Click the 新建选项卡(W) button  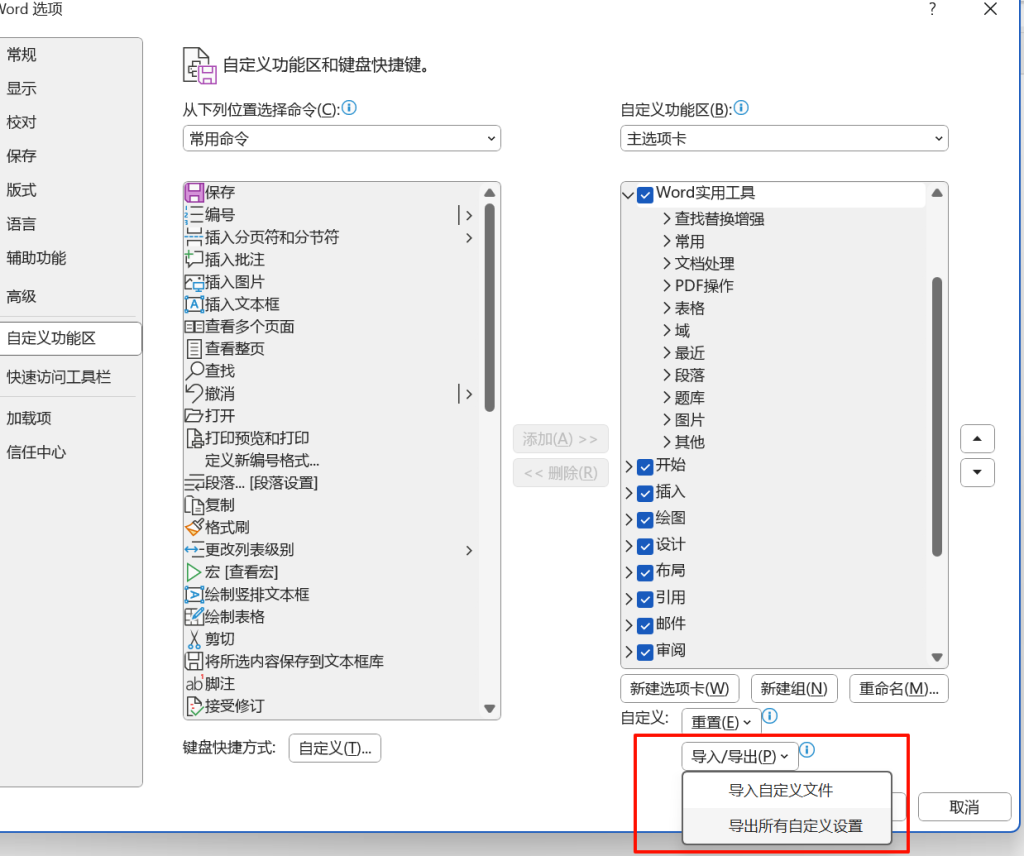click(679, 688)
